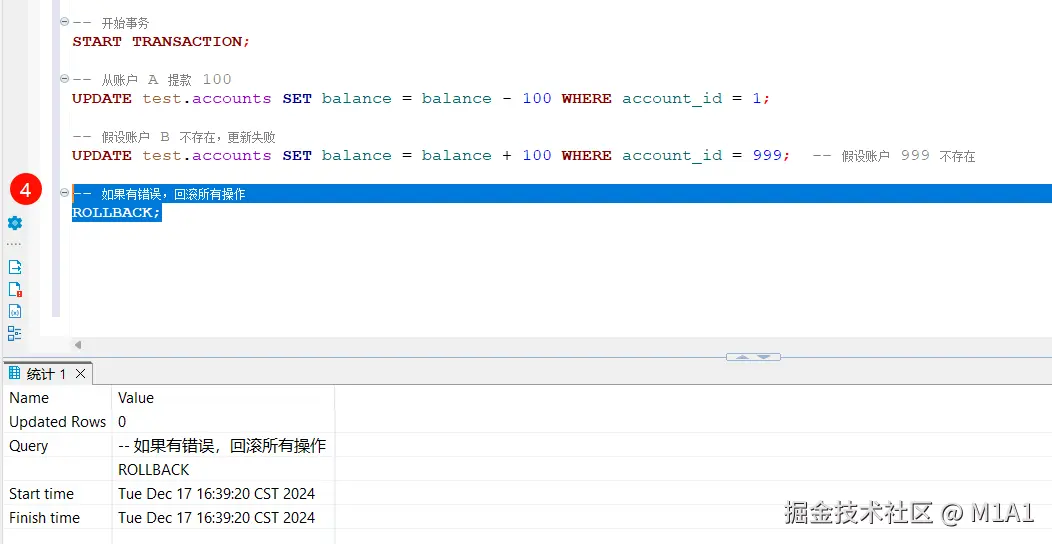Collapse the 如果有错误 ROLLBACK block
The height and width of the screenshot is (544, 1052).
pos(64,193)
